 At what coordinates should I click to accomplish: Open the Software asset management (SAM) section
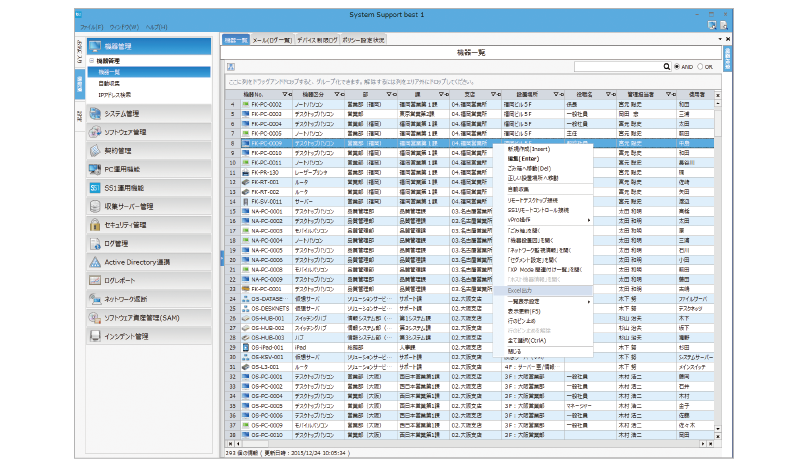(149, 318)
